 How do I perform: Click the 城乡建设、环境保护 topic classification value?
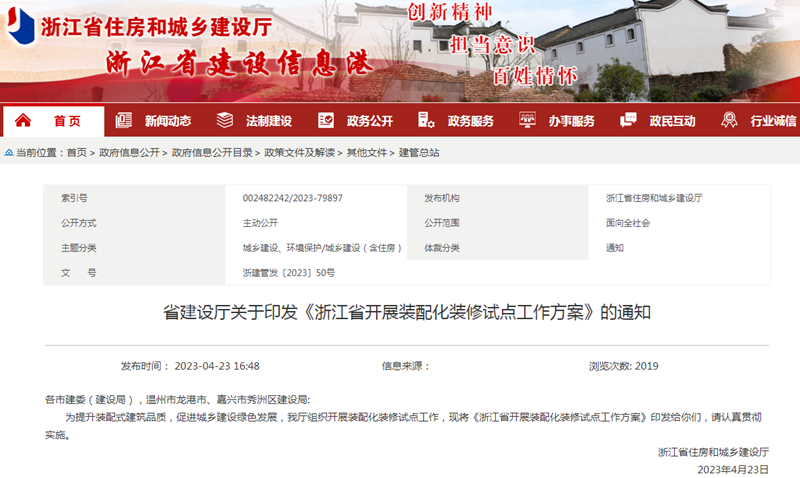coord(322,248)
